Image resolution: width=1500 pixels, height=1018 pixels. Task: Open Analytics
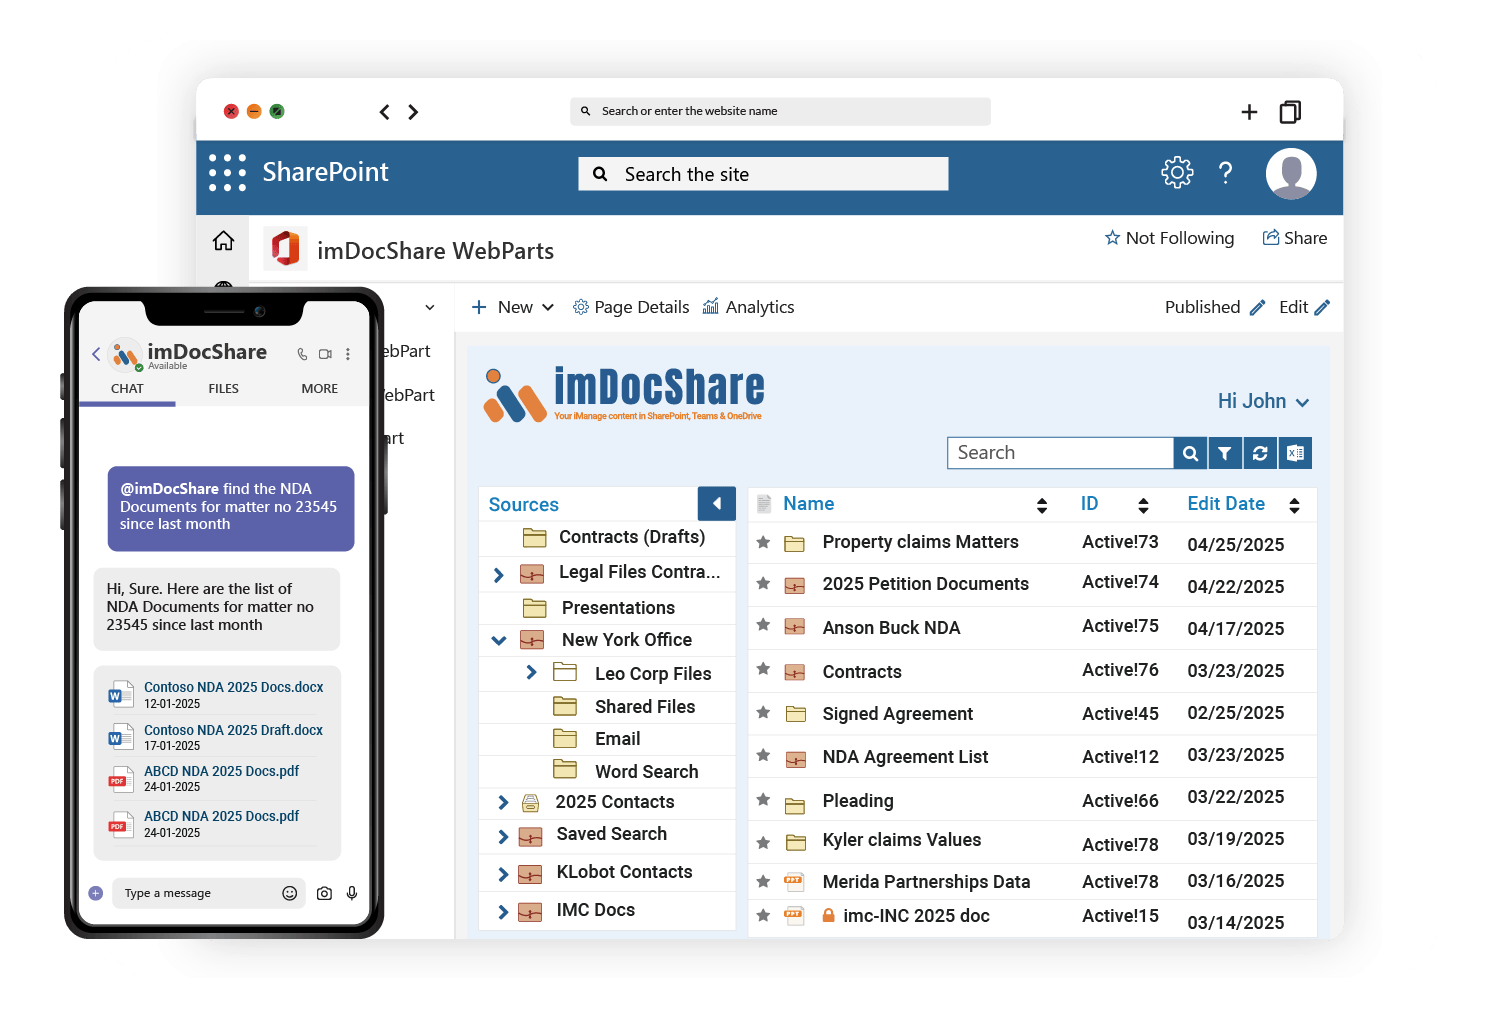[748, 307]
